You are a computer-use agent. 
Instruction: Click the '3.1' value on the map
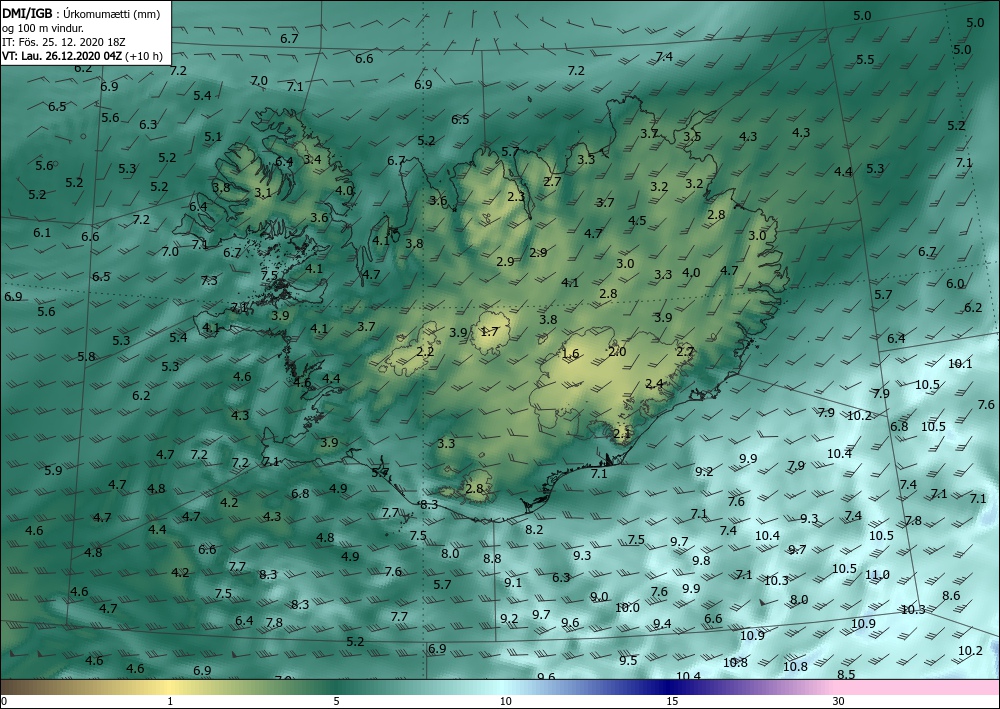[x=263, y=192]
